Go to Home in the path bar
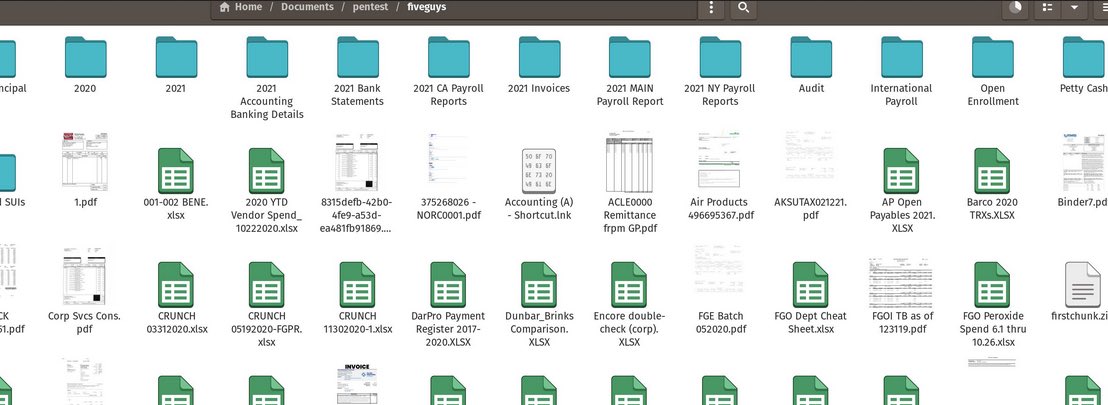 click(x=241, y=7)
